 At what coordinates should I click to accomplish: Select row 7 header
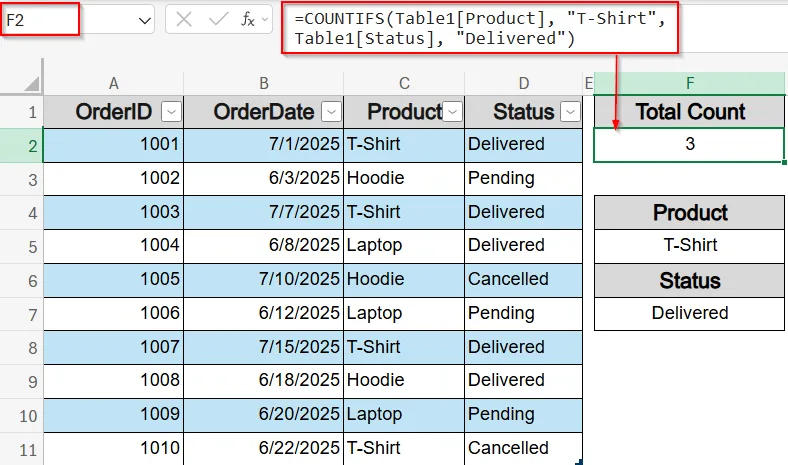(x=22, y=314)
